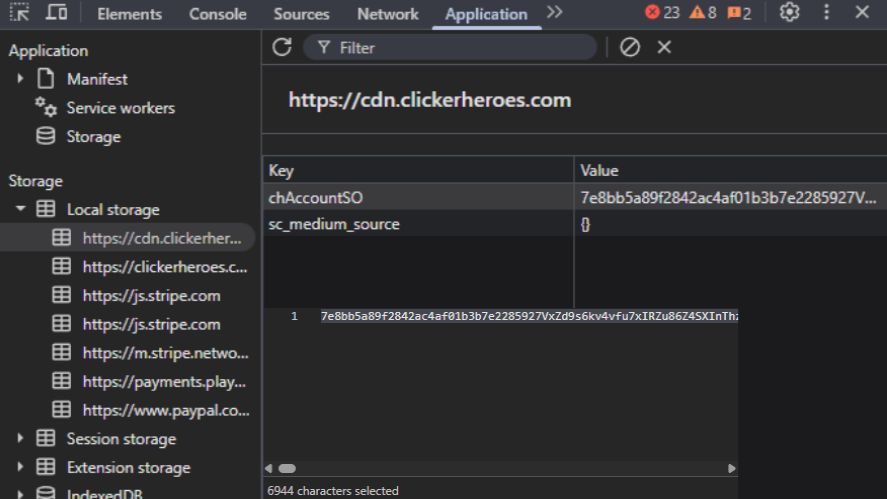Sort by the Key column header
The height and width of the screenshot is (499, 887).
419,170
